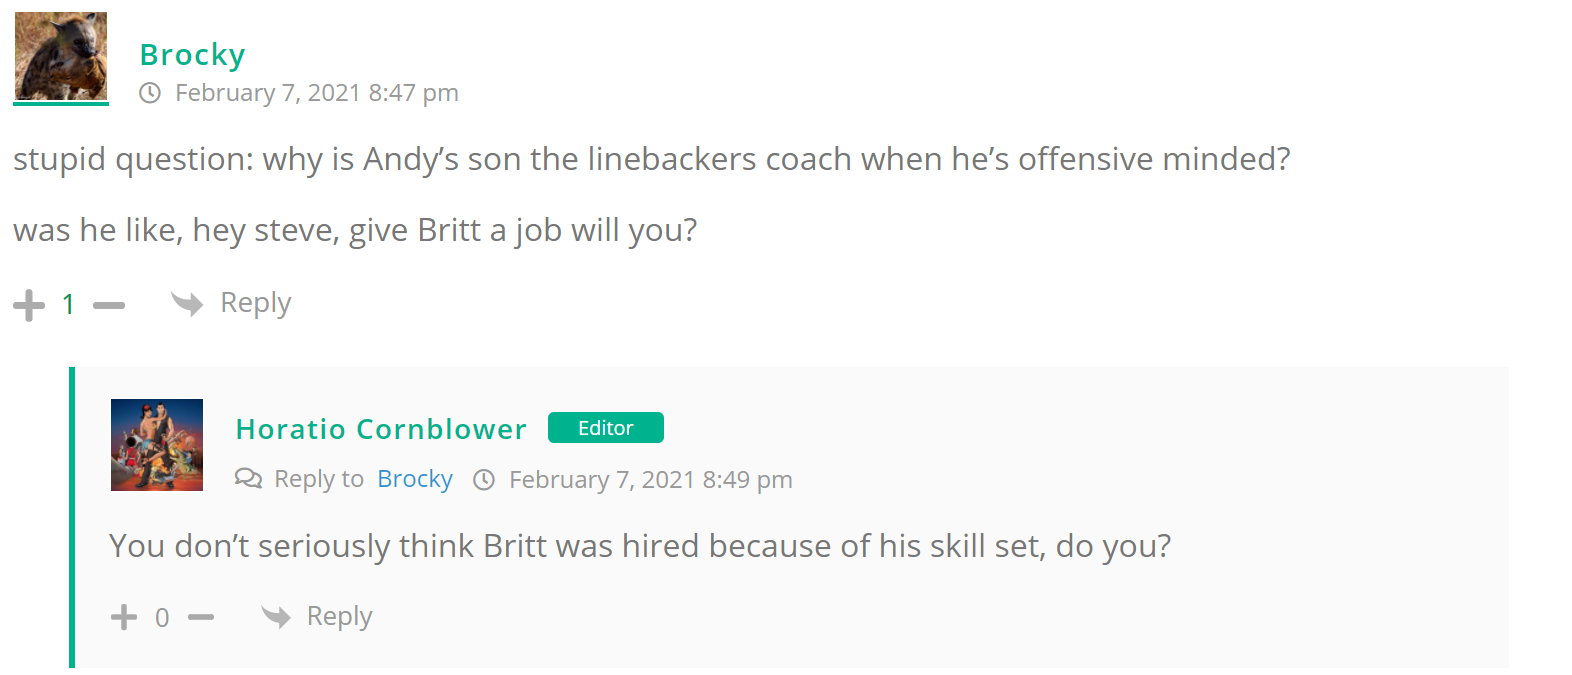Screen dimensions: 1572x675
Task: Open Brocky's profile via username
Action: [x=192, y=55]
